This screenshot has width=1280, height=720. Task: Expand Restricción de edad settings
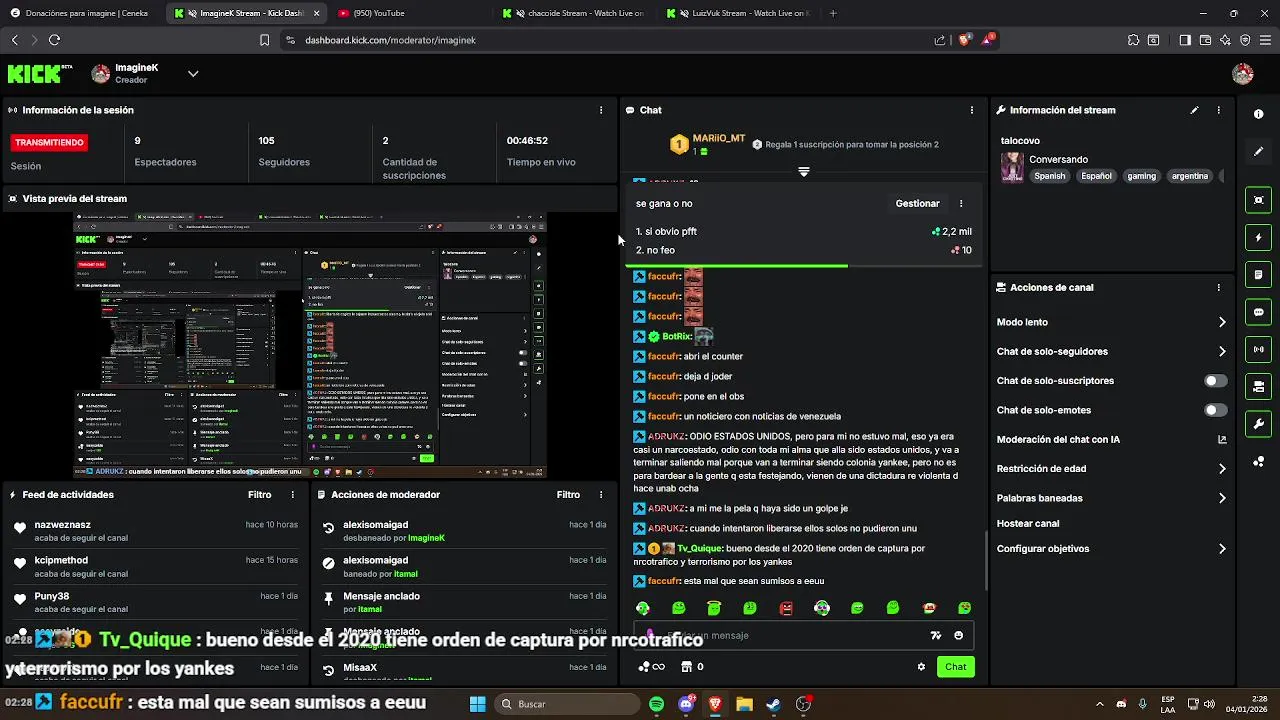[1222, 468]
